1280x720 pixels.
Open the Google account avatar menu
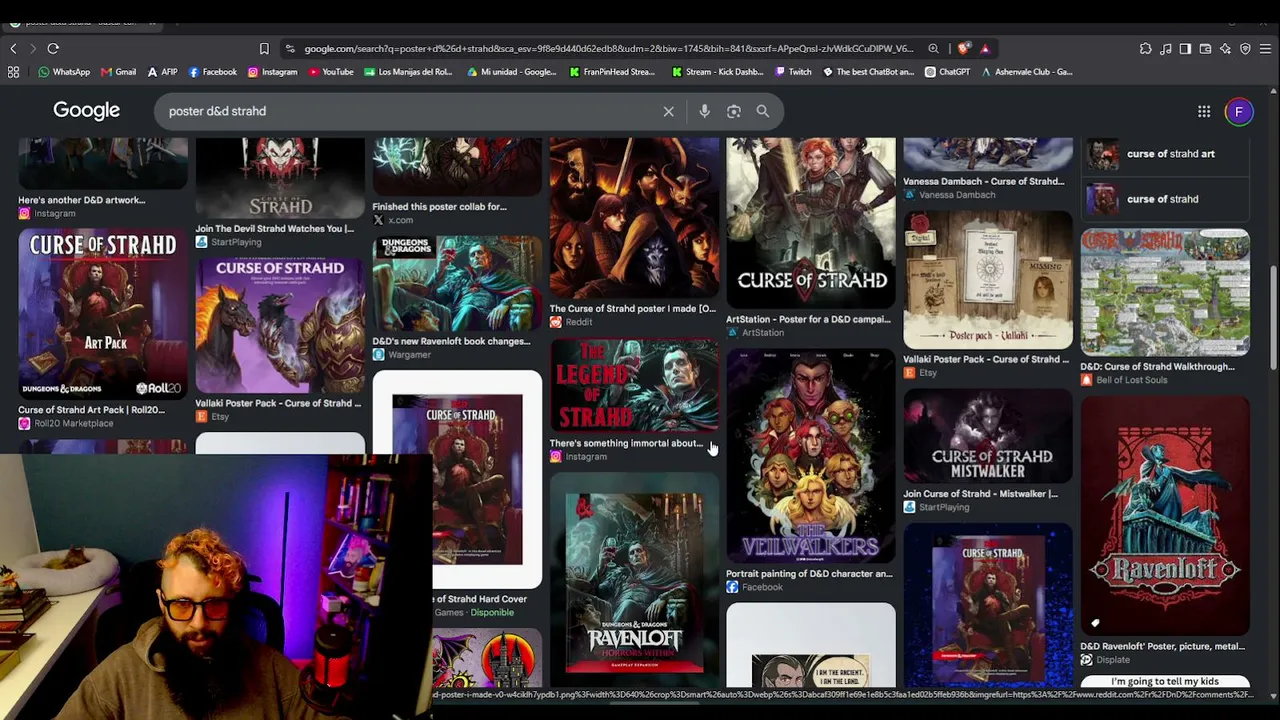pyautogui.click(x=1239, y=111)
